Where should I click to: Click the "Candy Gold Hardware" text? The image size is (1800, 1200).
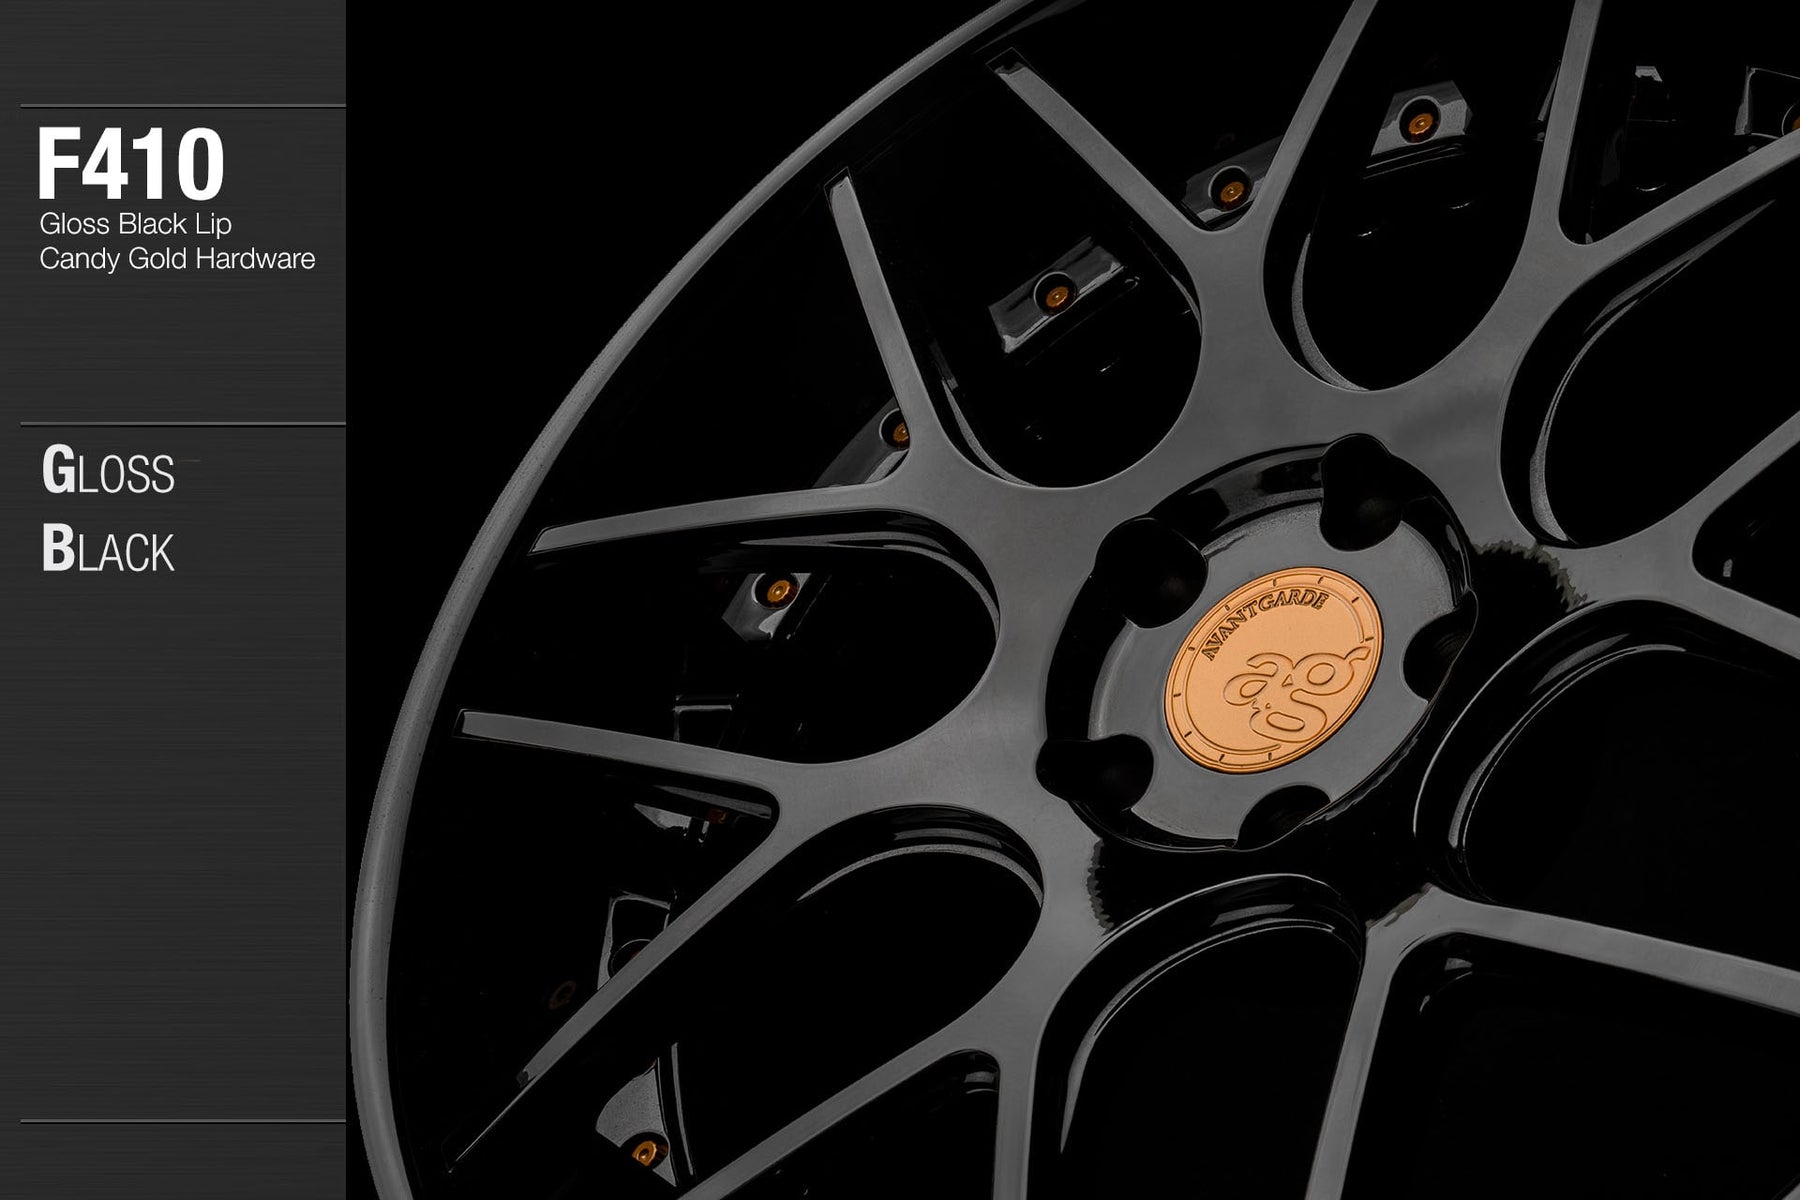(177, 259)
